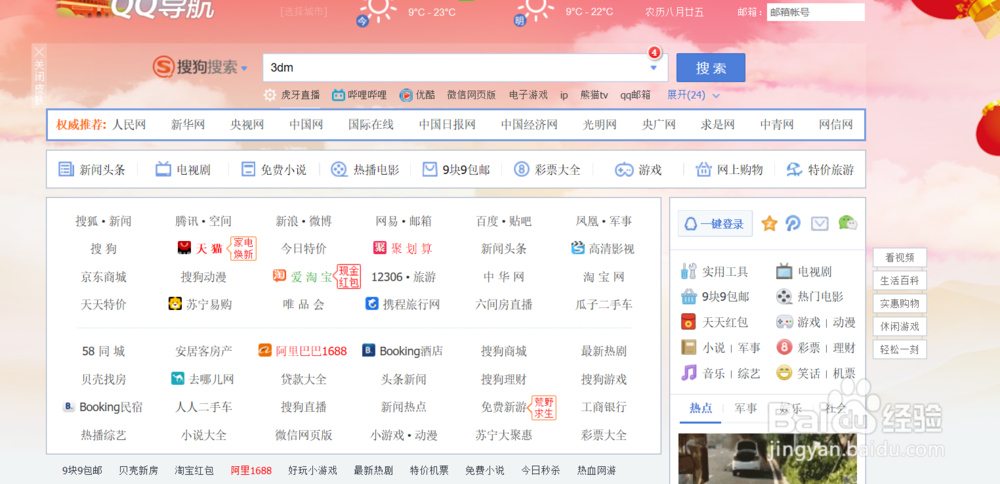
Task: Open 网信网 link
Action: 835,124
